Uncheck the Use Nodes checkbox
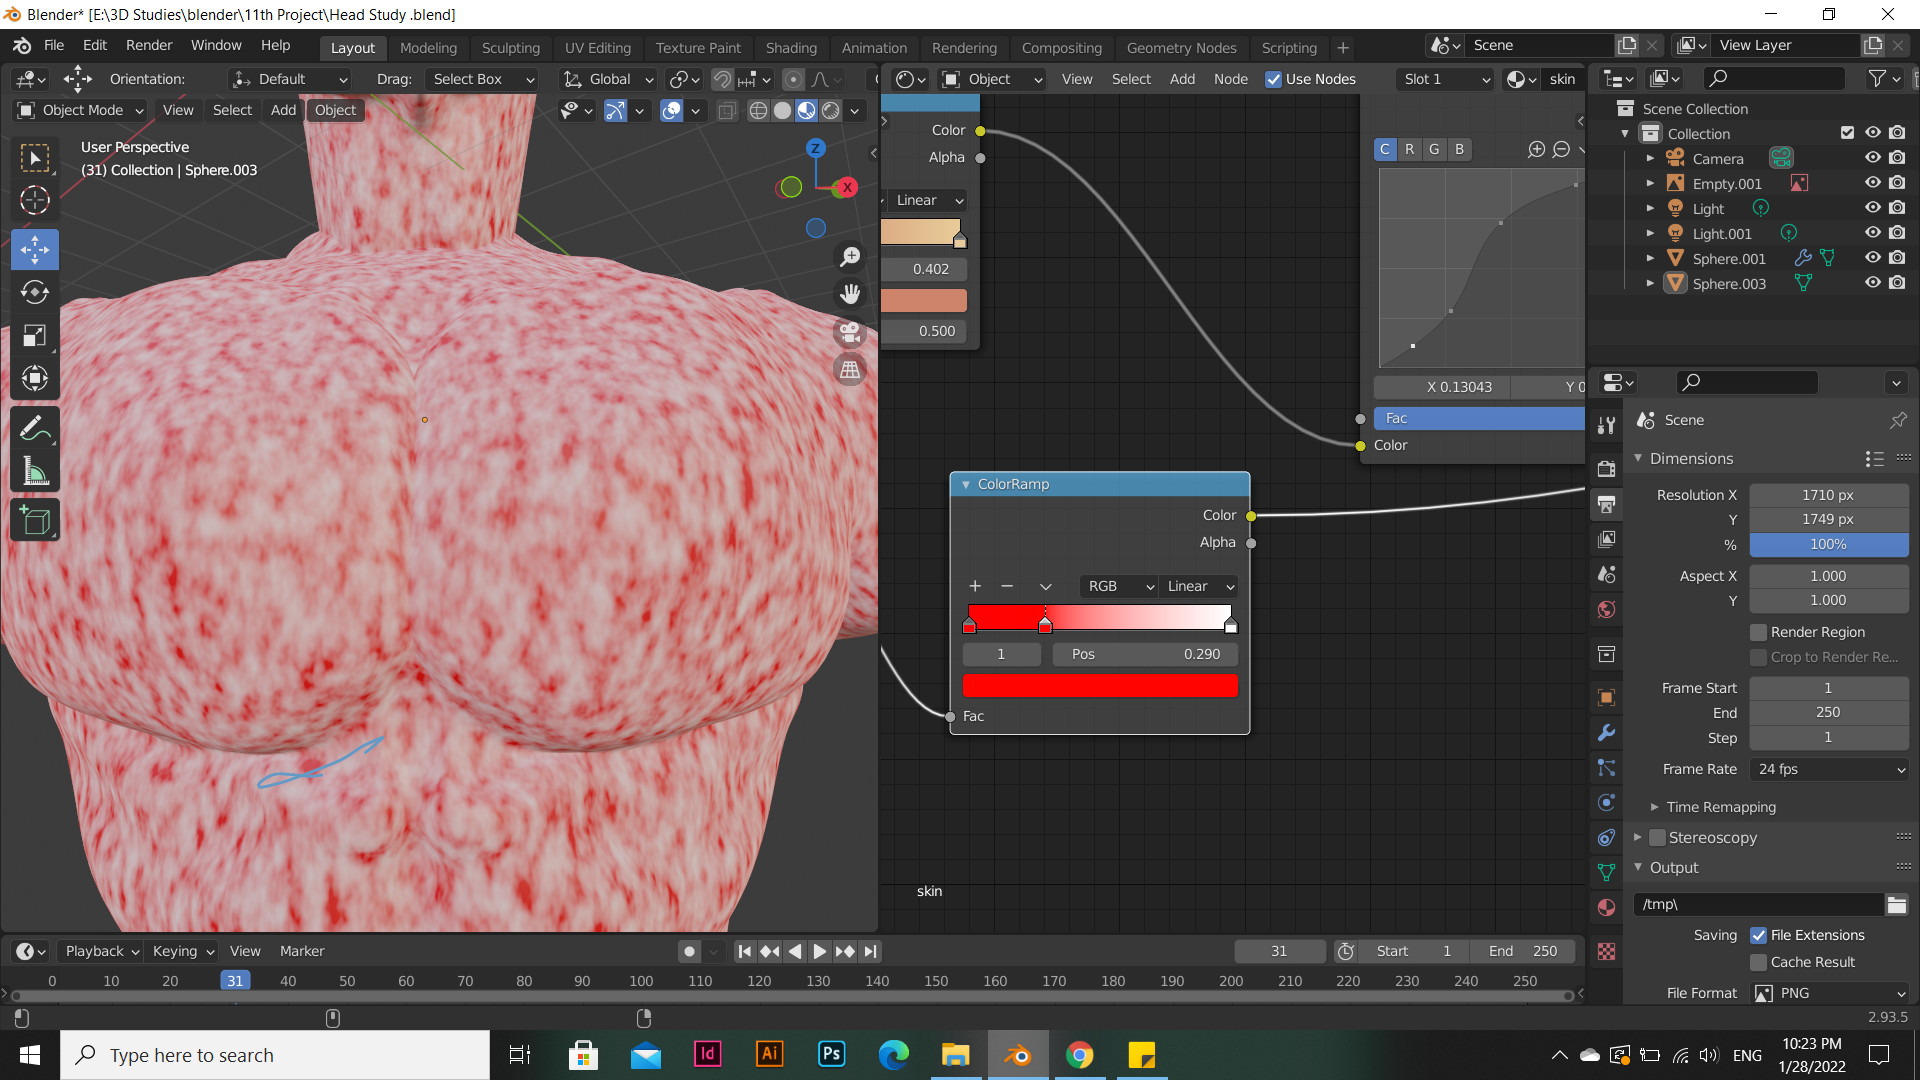Image resolution: width=1920 pixels, height=1080 pixels. tap(1273, 79)
